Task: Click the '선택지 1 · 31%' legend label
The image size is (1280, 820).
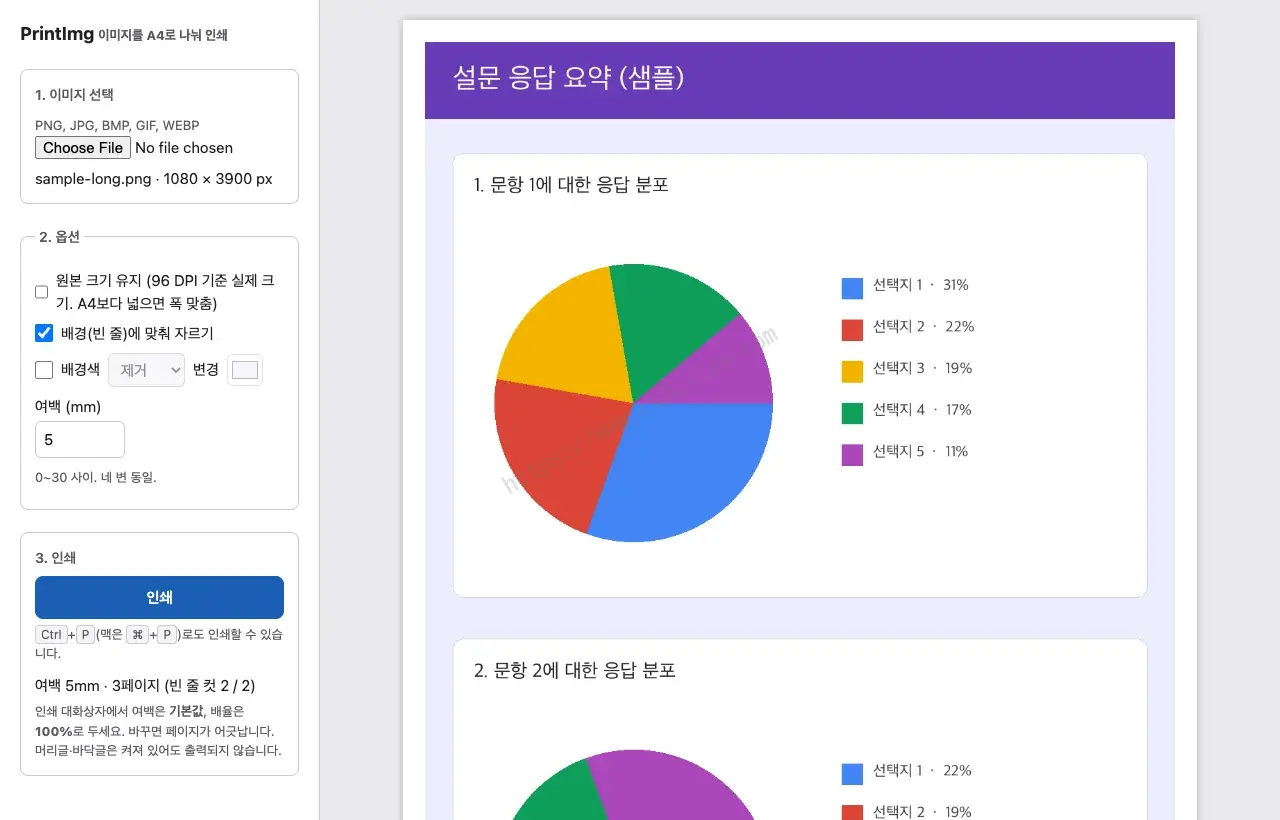Action: coord(920,286)
